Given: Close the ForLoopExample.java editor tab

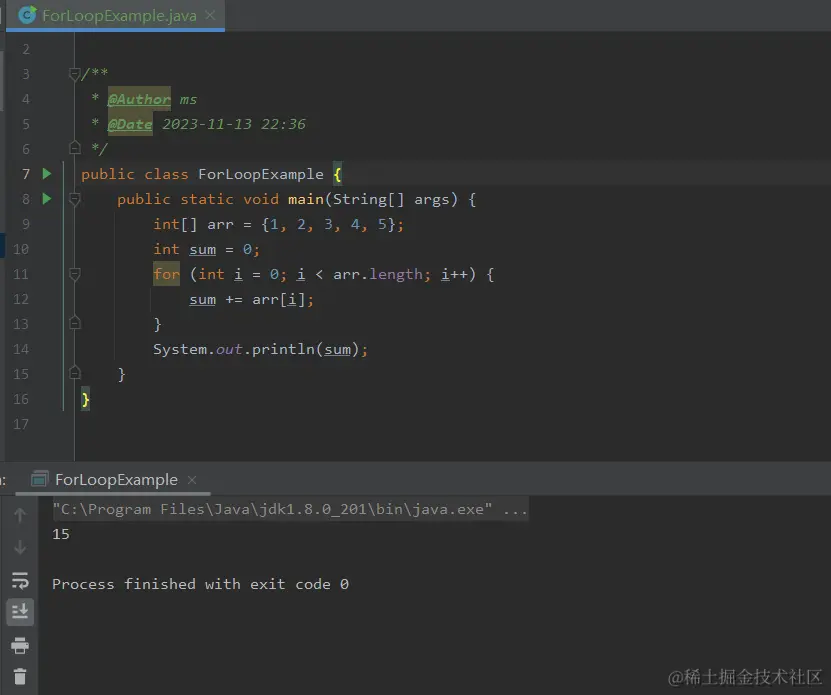Looking at the screenshot, I should (210, 15).
